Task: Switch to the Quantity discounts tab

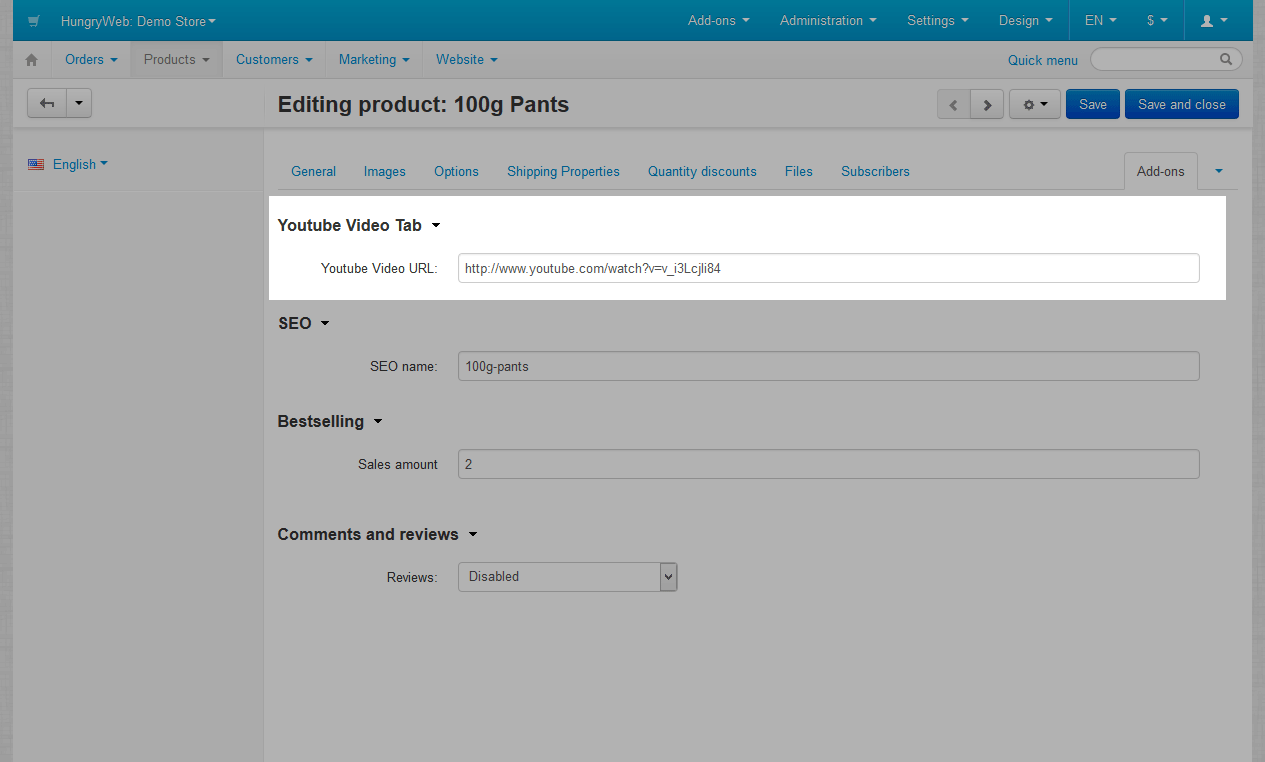Action: coord(702,171)
